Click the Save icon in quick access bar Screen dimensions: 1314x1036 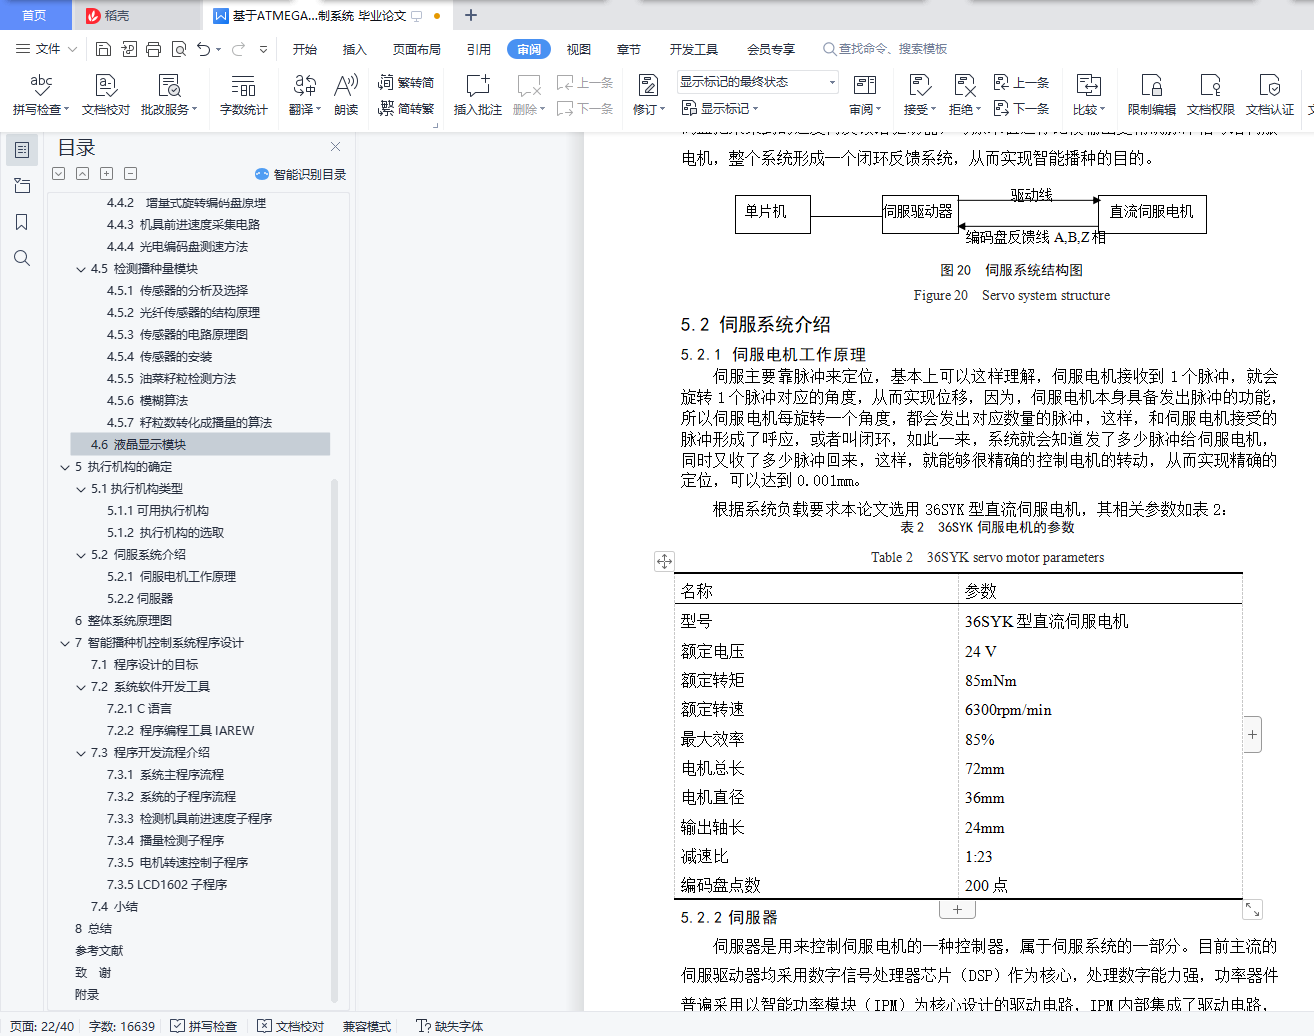[103, 49]
